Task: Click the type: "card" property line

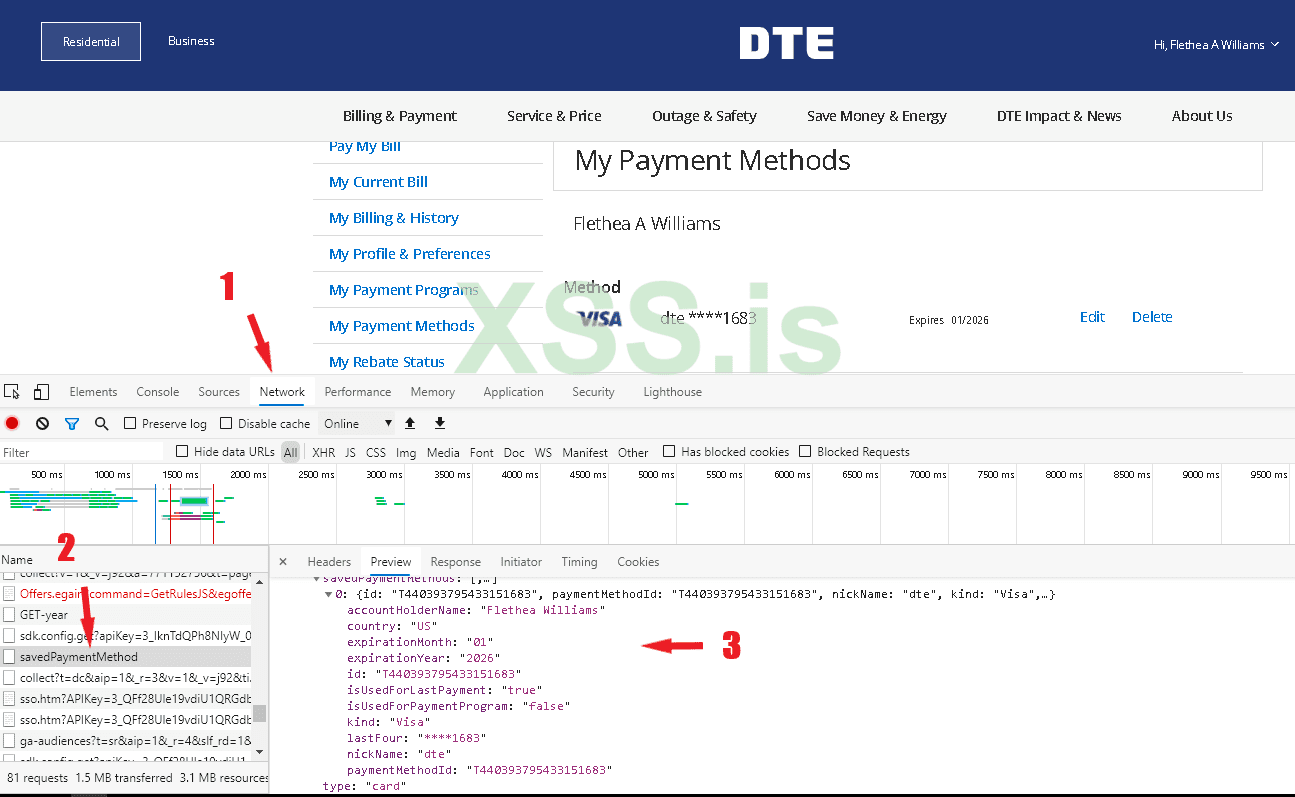Action: point(364,786)
